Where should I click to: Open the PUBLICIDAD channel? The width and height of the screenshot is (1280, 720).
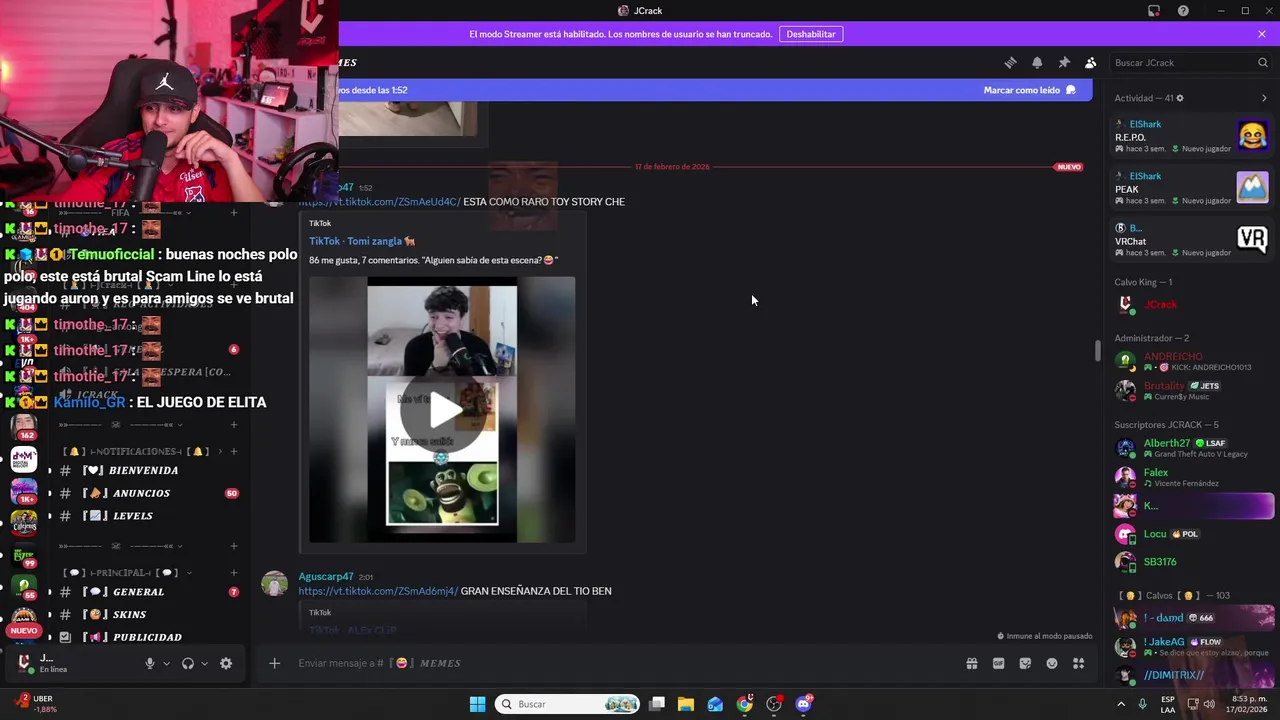(x=148, y=637)
